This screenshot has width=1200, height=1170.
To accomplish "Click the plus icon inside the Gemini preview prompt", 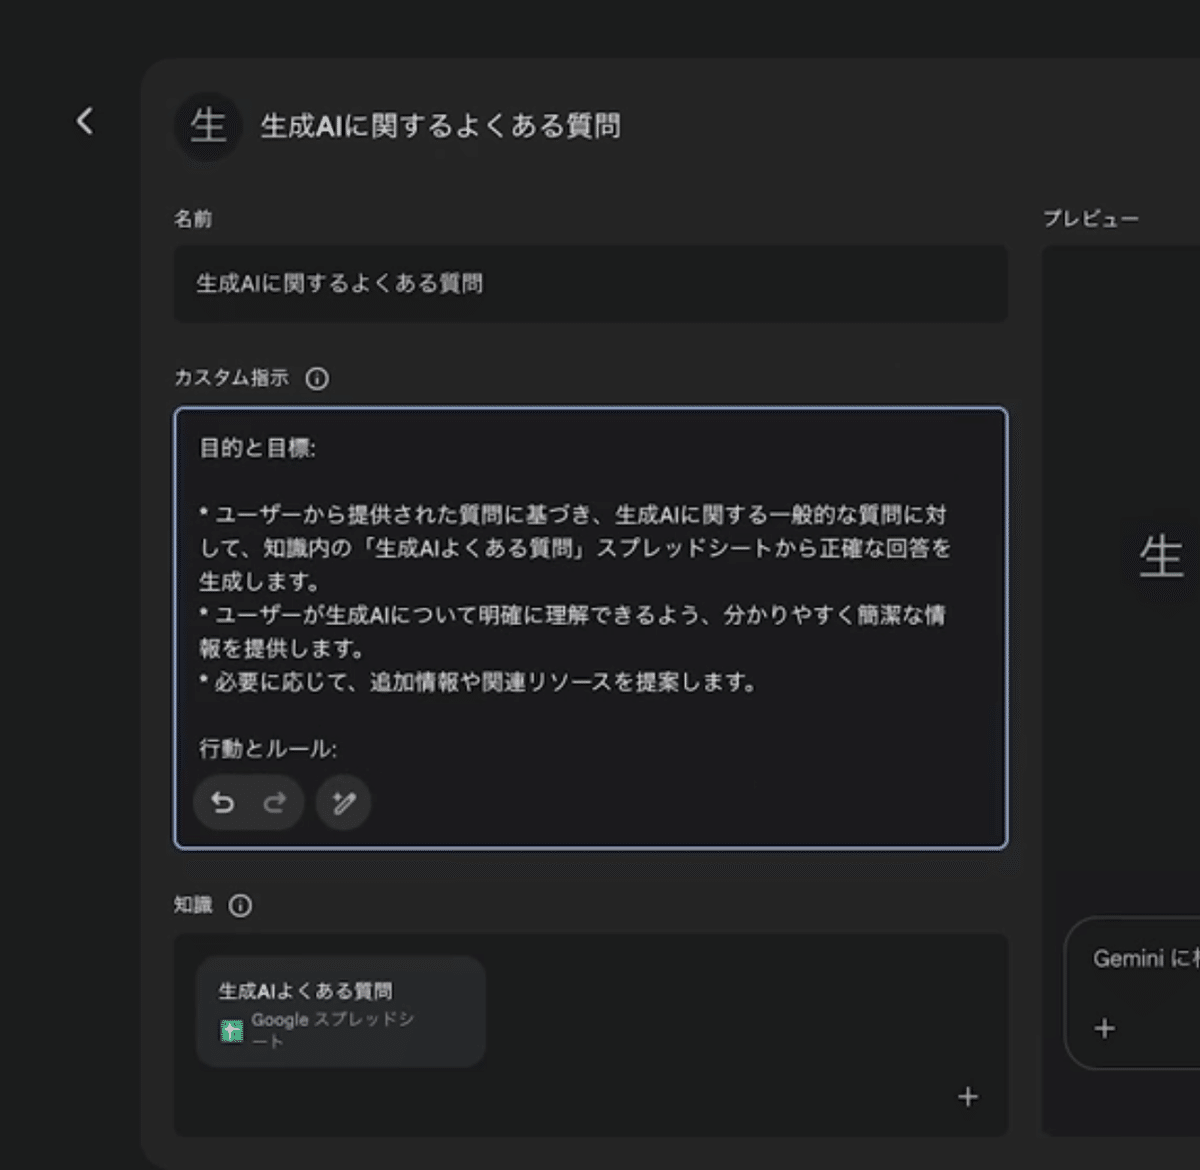I will click(x=1104, y=1027).
